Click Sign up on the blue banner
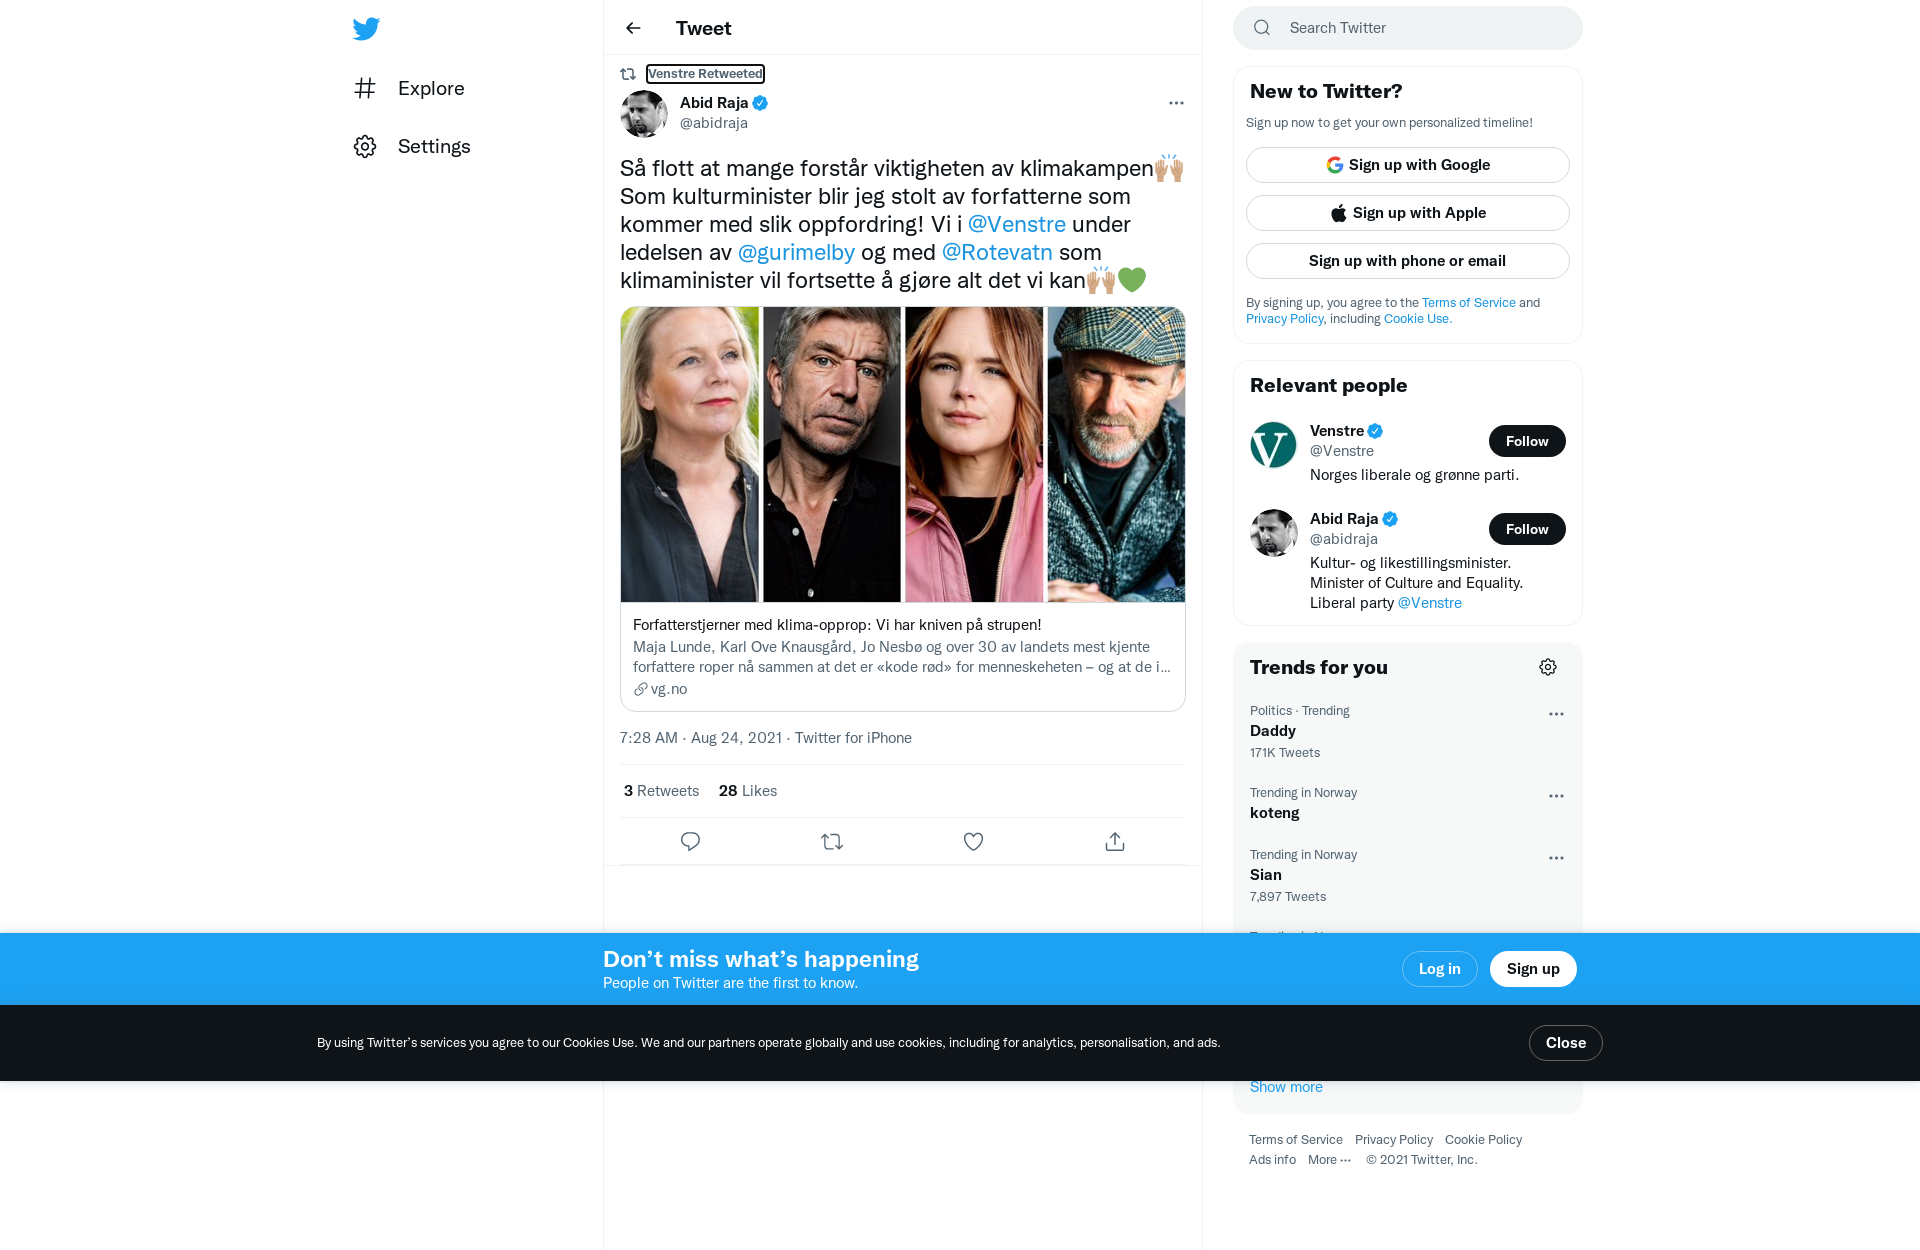Viewport: 1920px width, 1250px height. 1533,969
